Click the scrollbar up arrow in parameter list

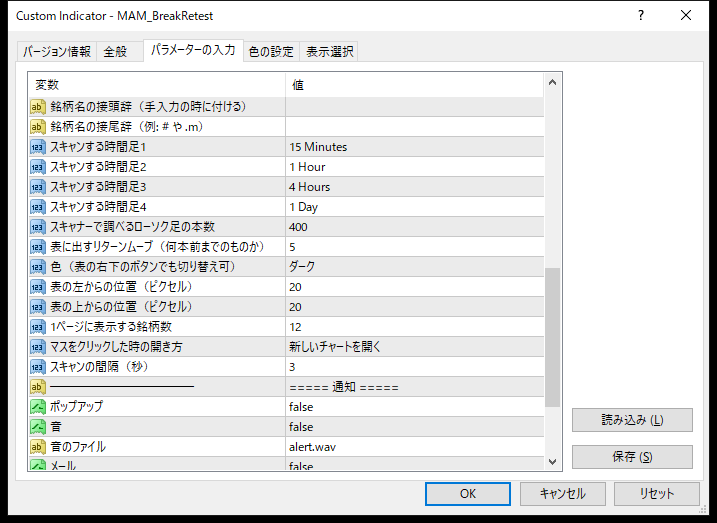(552, 82)
